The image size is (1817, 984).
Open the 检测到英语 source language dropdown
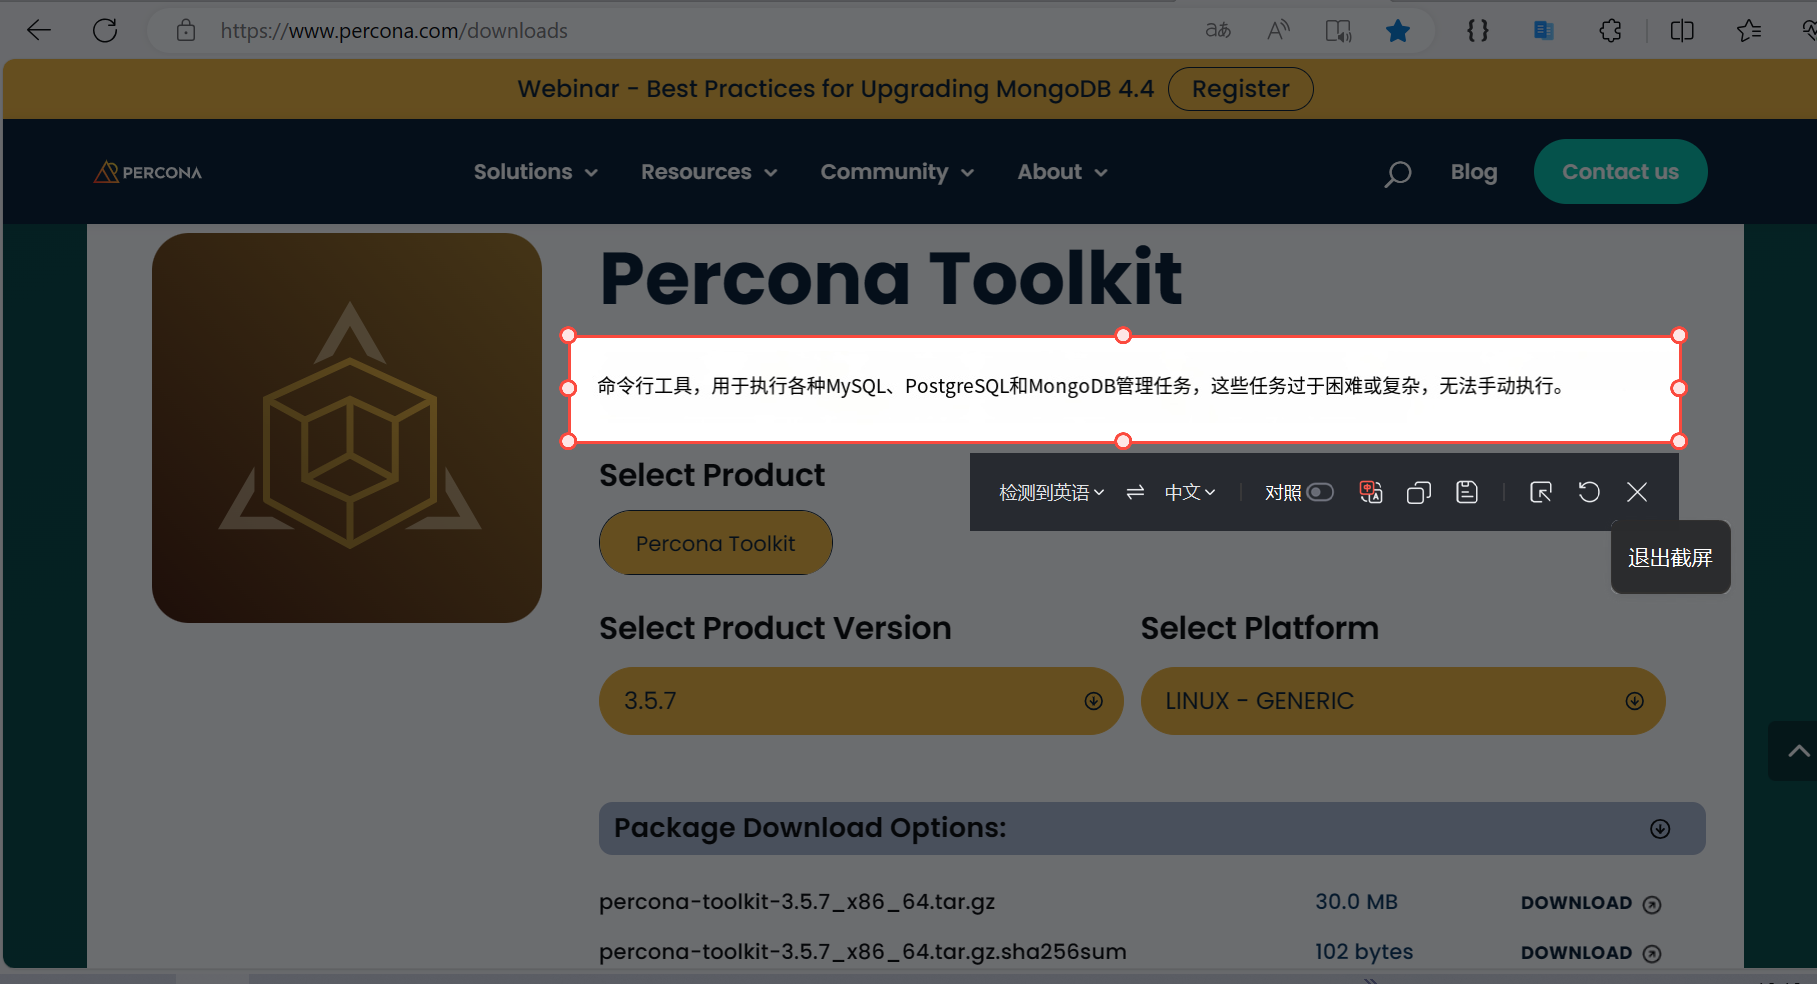click(1051, 492)
